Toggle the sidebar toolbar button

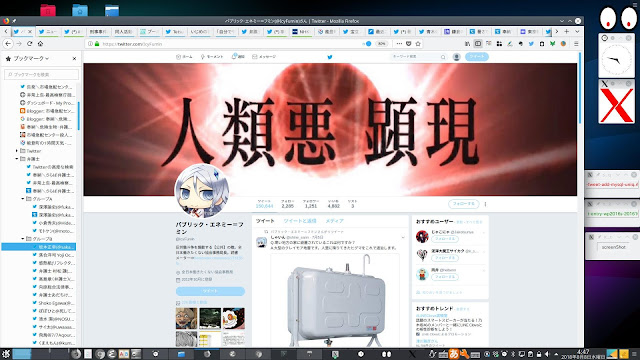478,44
